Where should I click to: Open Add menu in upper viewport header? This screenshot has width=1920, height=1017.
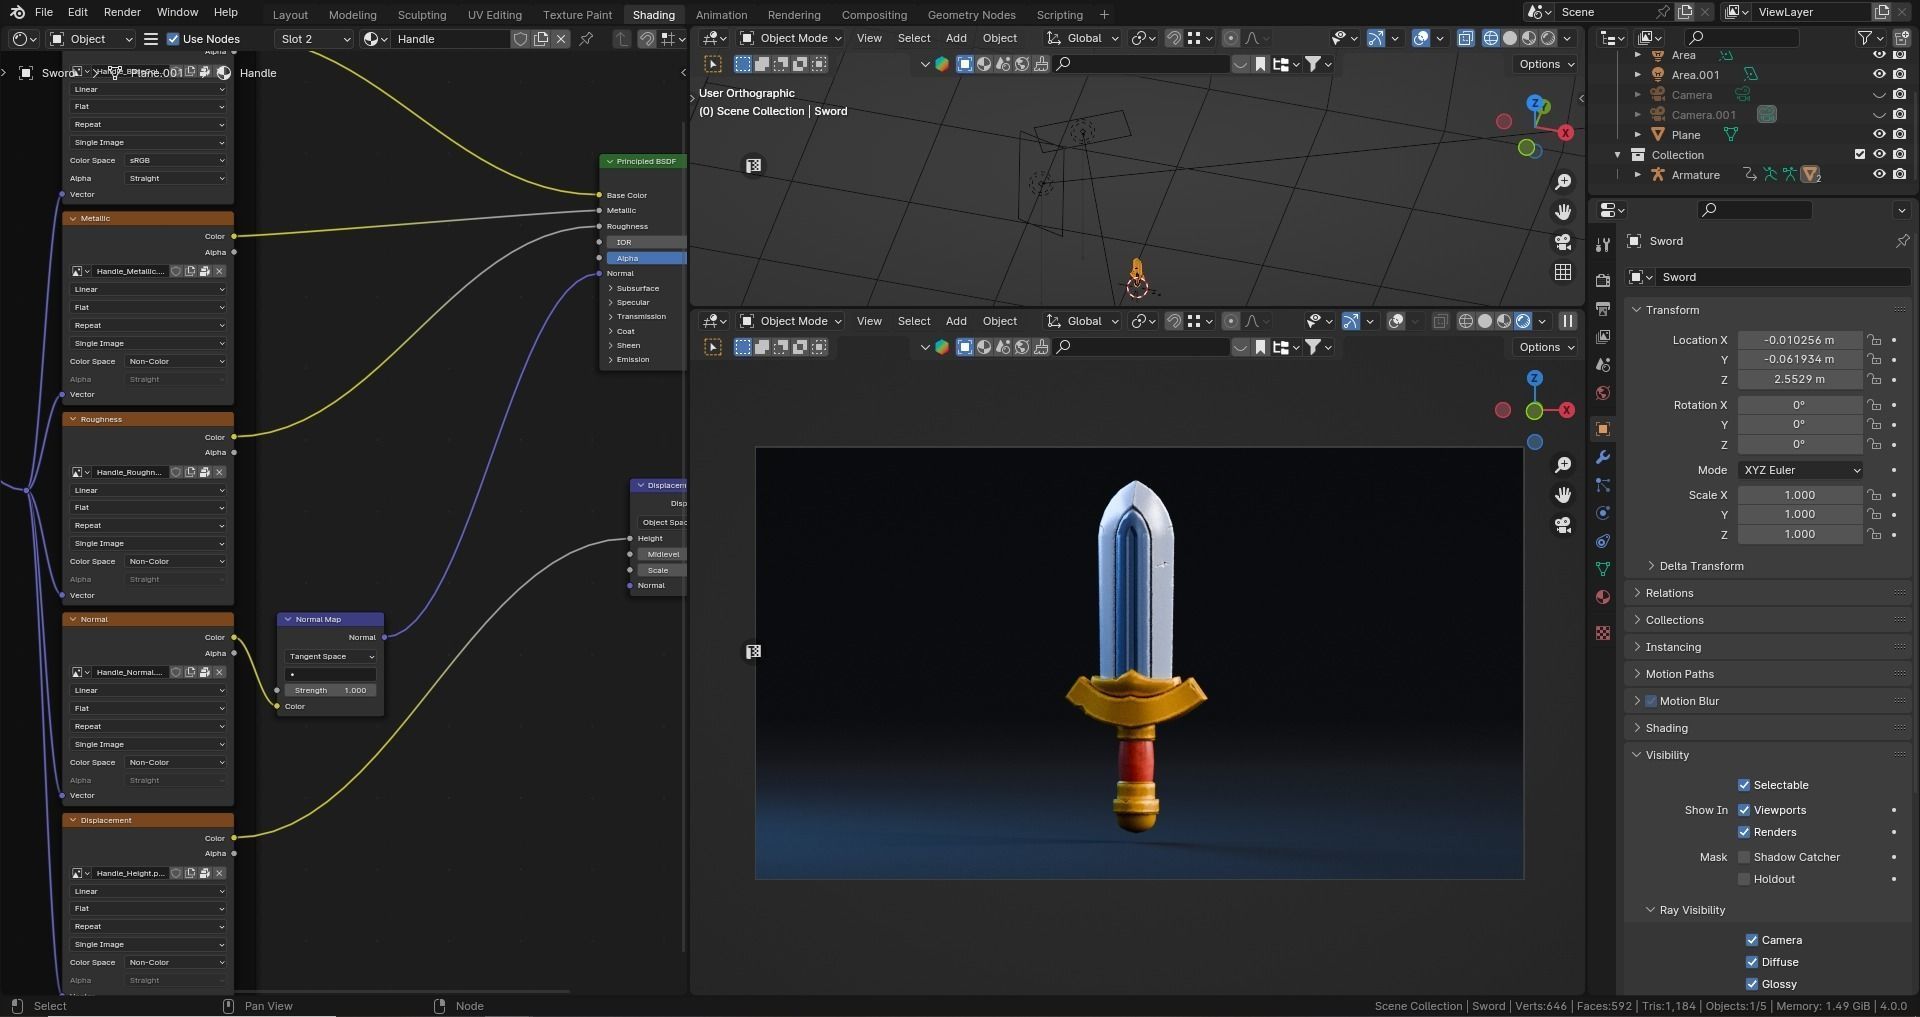956,38
